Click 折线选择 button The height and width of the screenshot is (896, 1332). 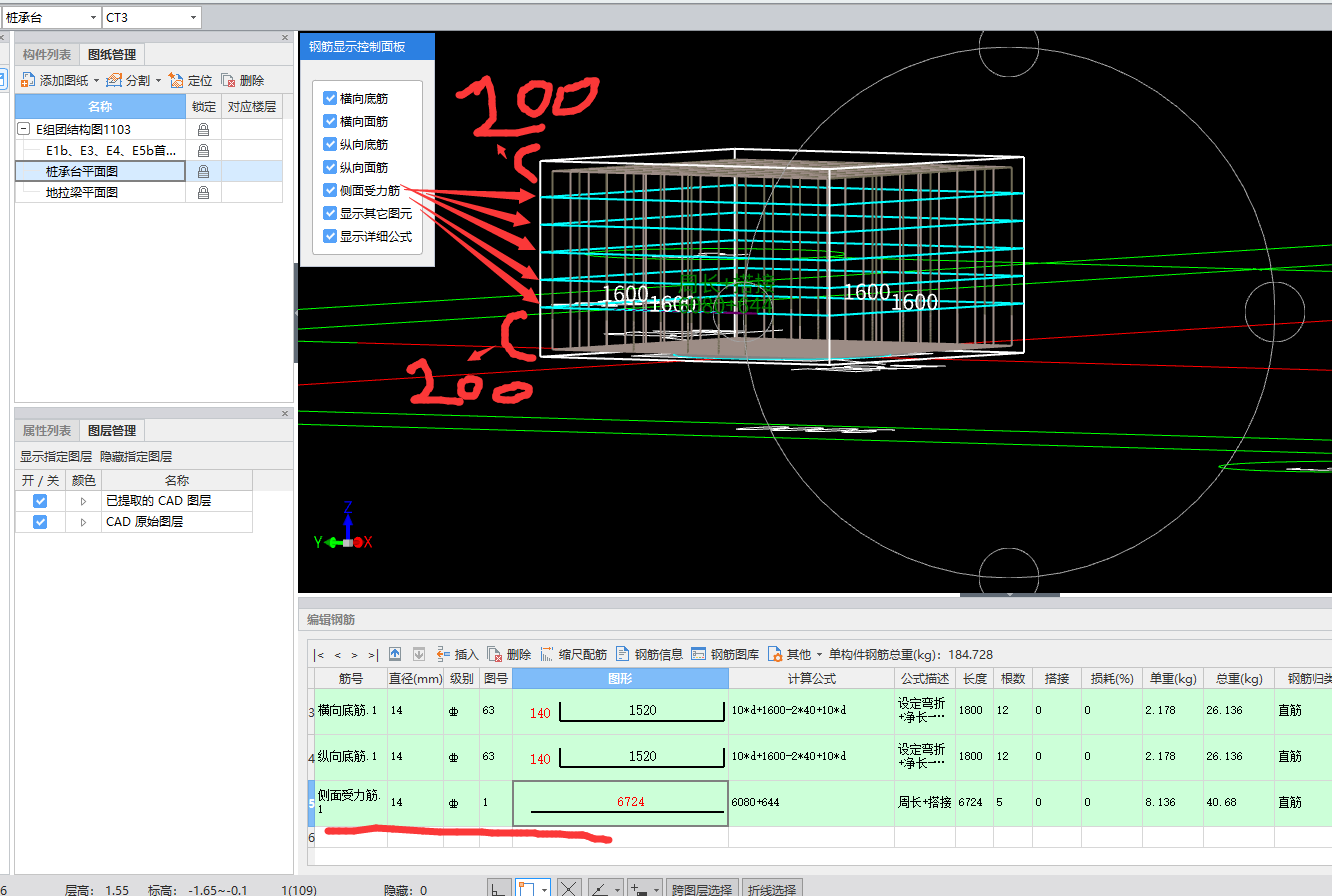772,888
